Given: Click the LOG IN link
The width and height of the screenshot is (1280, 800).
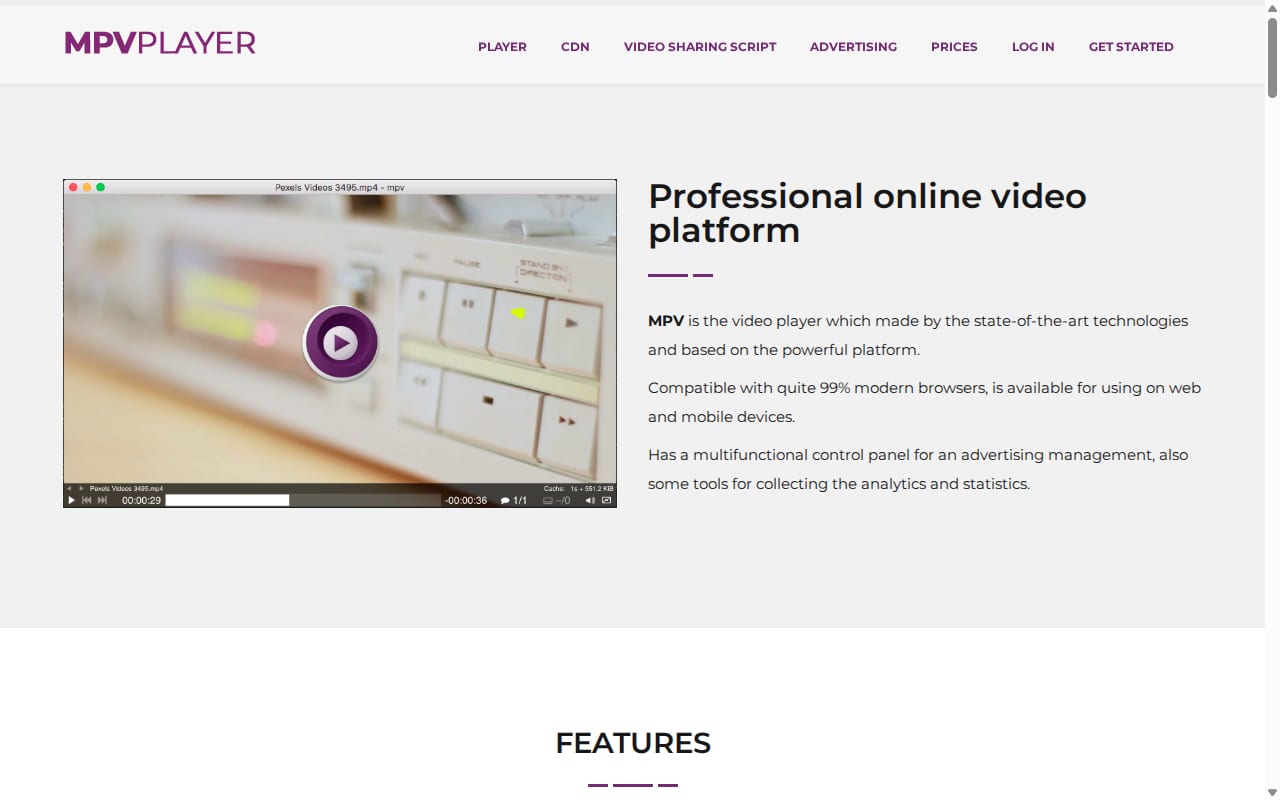Looking at the screenshot, I should (x=1033, y=47).
